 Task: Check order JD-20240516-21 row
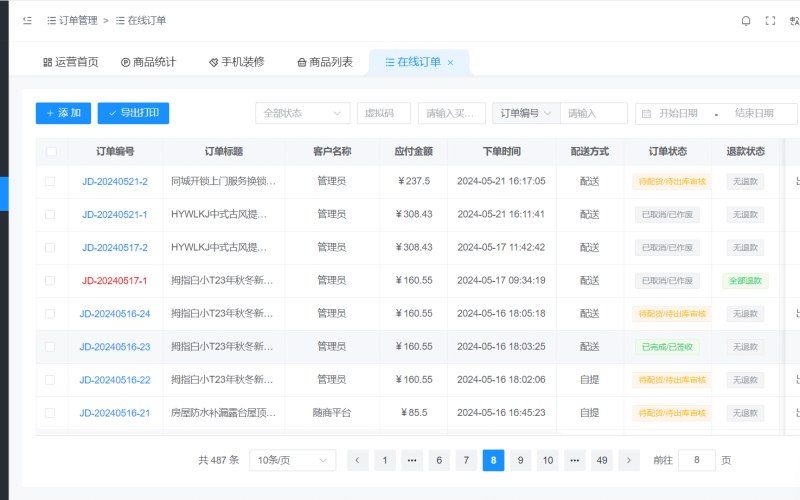point(50,413)
